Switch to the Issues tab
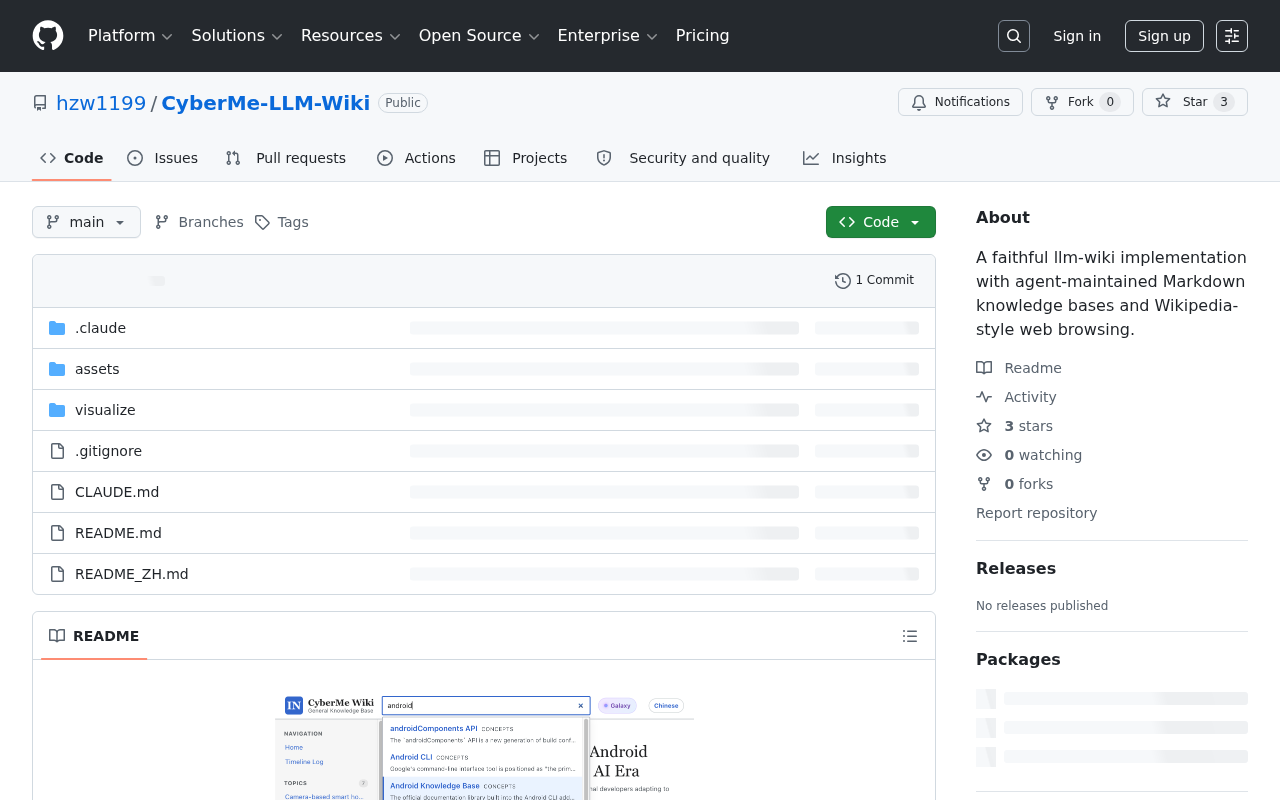 (x=163, y=158)
